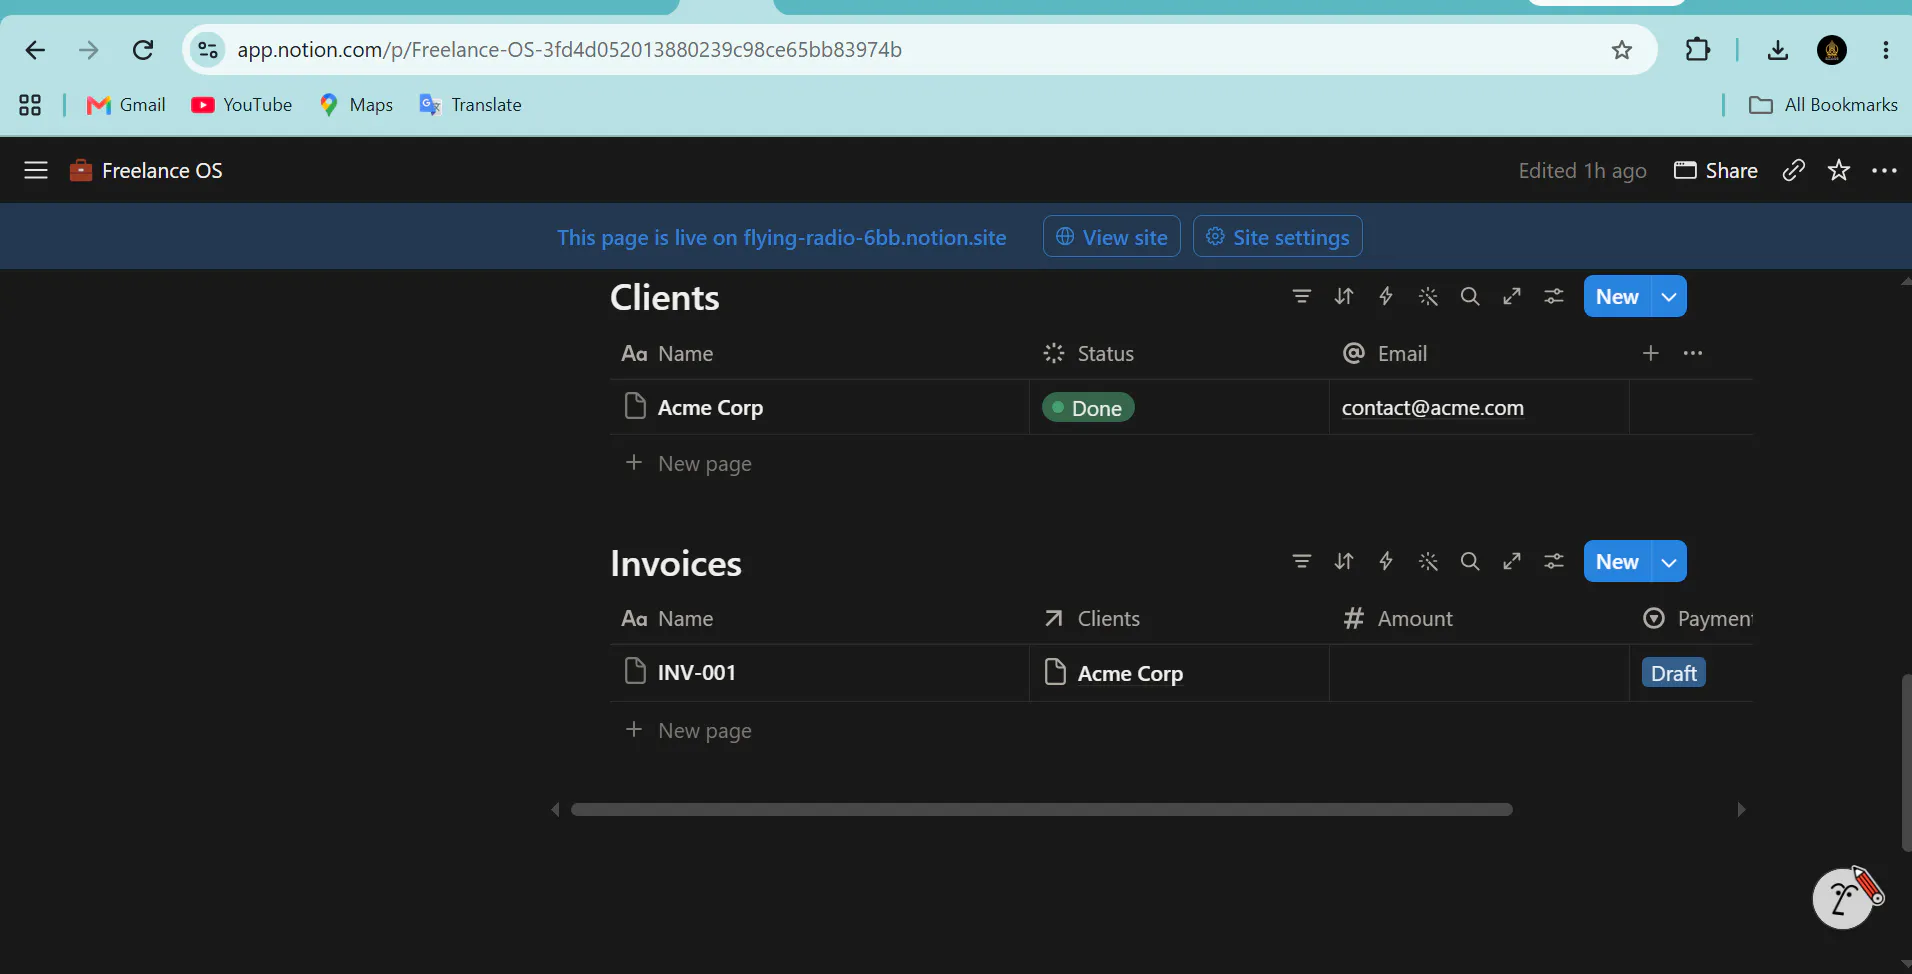Open Clients database in full page
This screenshot has width=1912, height=974.
1512,296
